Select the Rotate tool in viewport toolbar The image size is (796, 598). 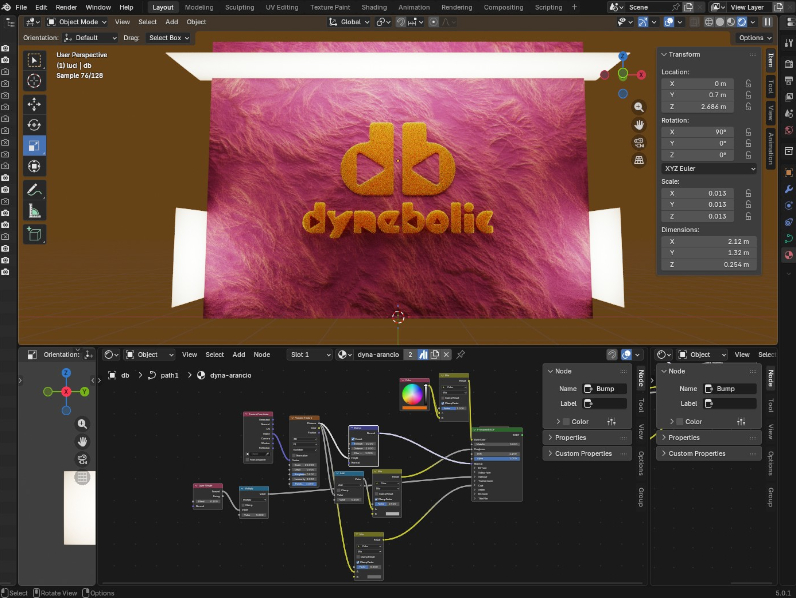tap(34, 125)
